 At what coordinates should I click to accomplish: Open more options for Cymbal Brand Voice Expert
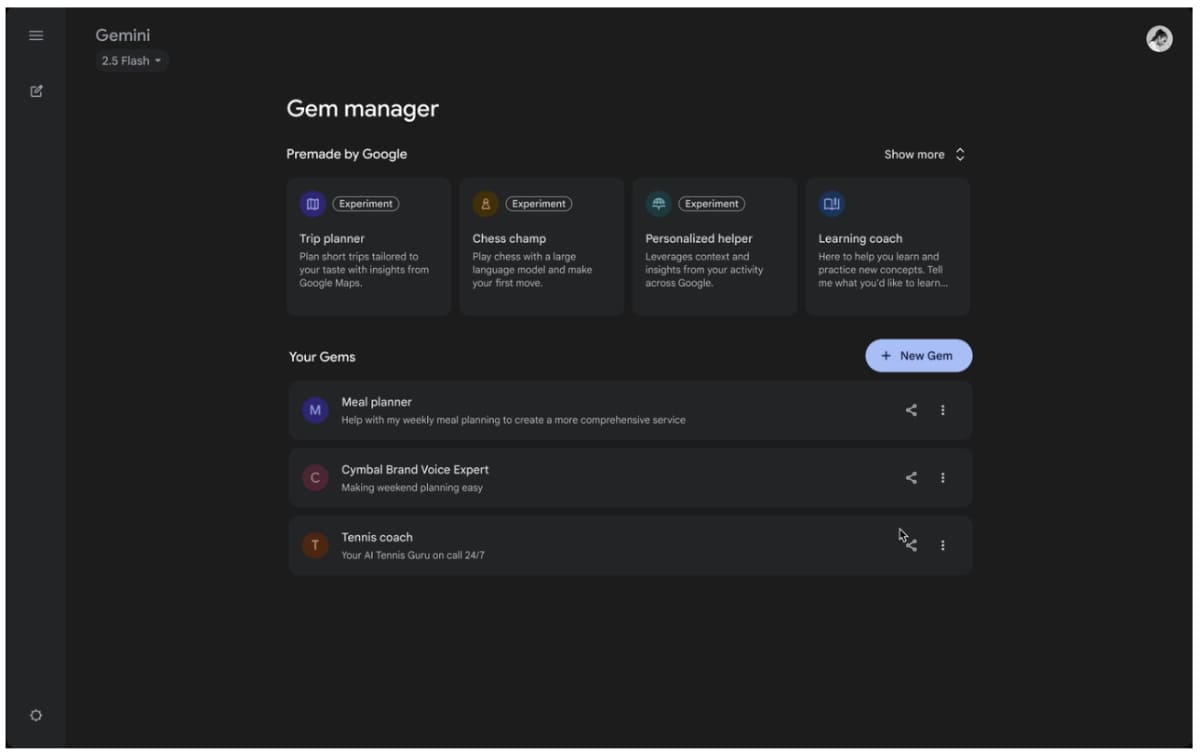[x=942, y=478]
